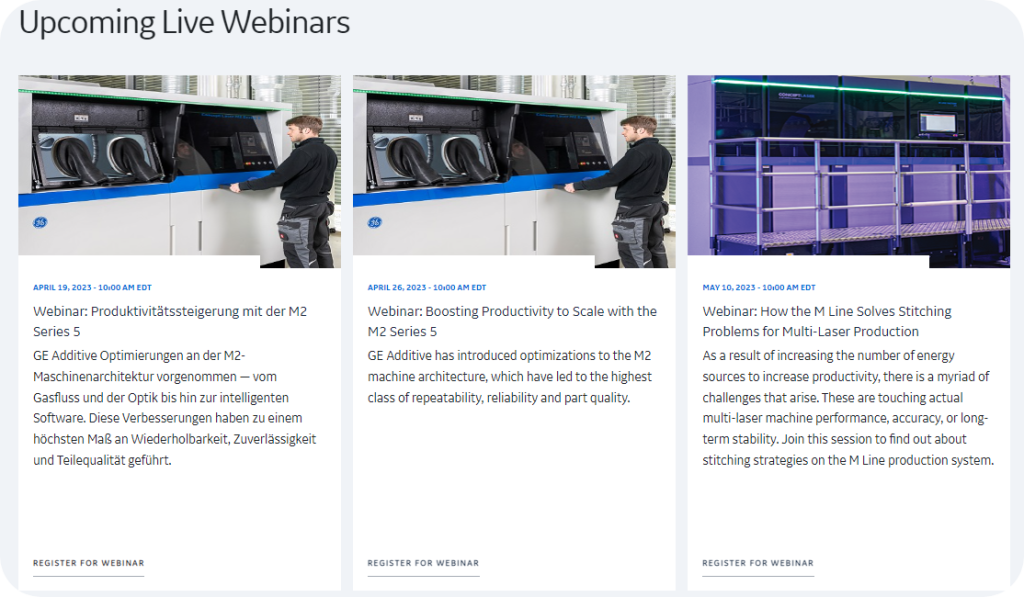Select the date 'APRIL 19, 2023 - 10:00 AM EDT'
This screenshot has width=1024, height=597.
tap(92, 287)
